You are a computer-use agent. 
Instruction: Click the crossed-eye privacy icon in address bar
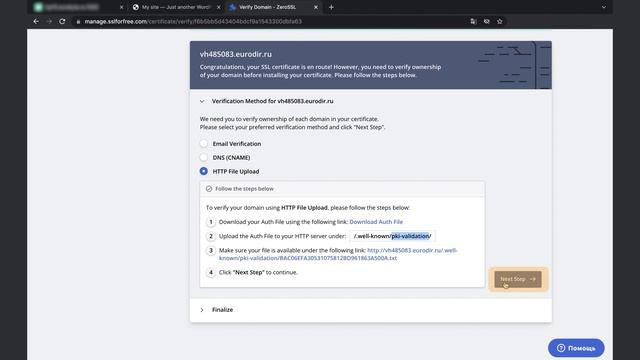(487, 21)
